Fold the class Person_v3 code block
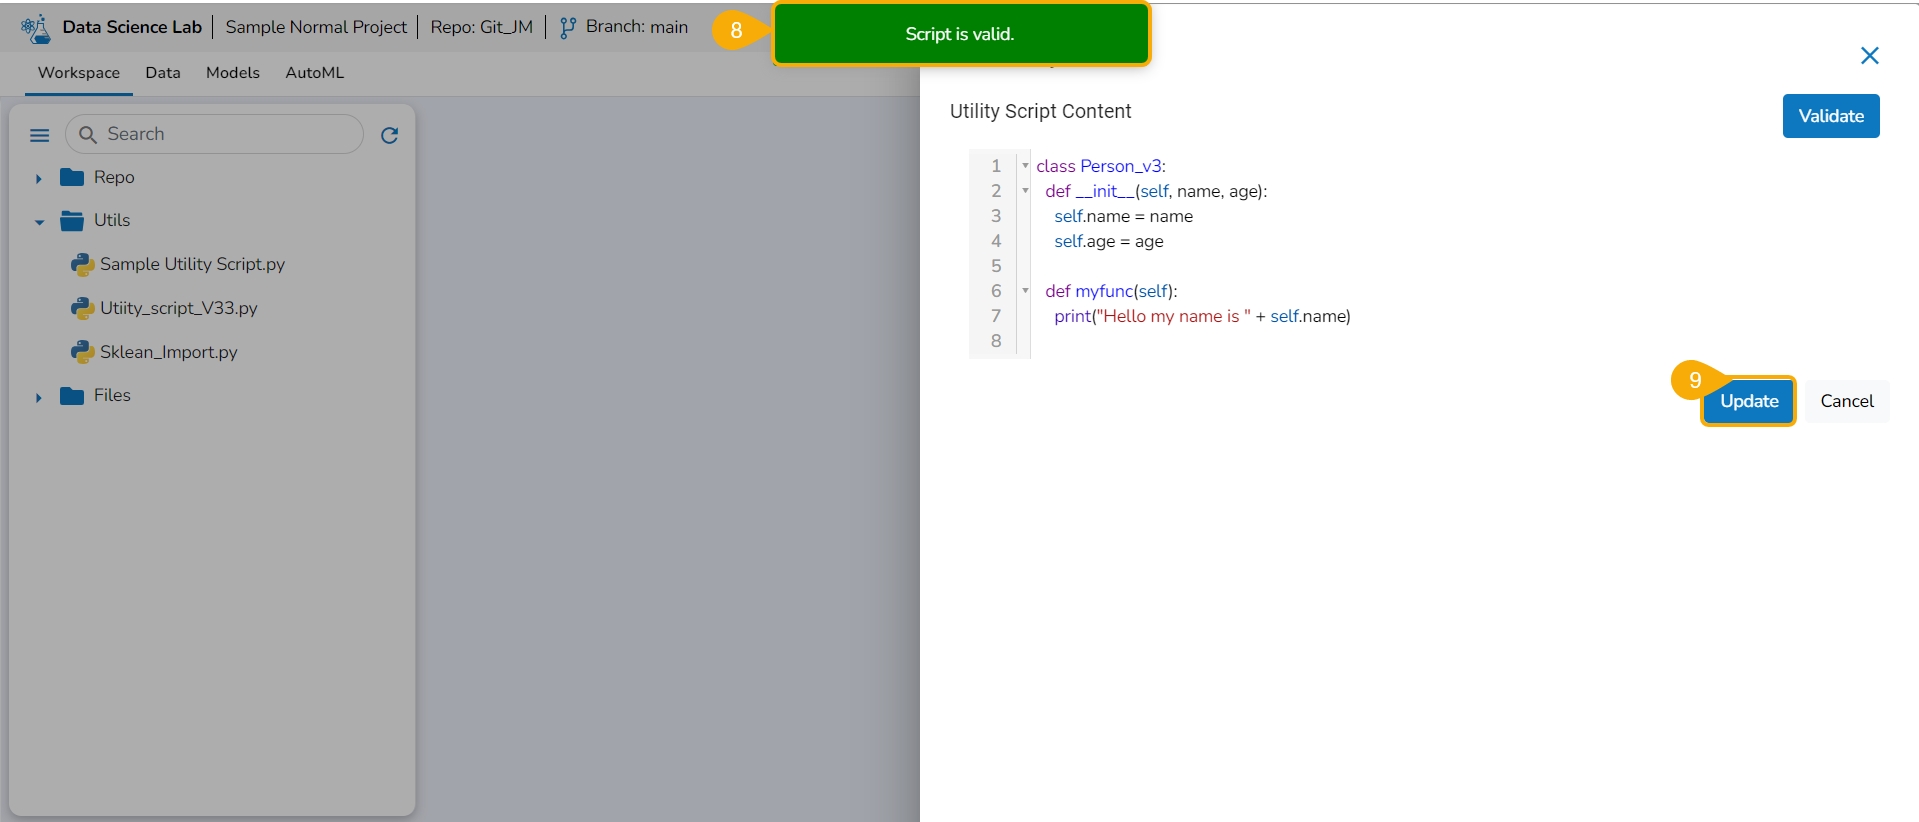This screenshot has height=822, width=1919. click(1025, 166)
